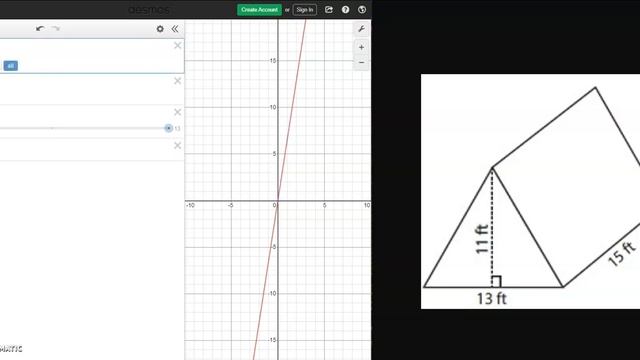Zoom out on the graph
Viewport: 640px width, 360px height.
(361, 62)
